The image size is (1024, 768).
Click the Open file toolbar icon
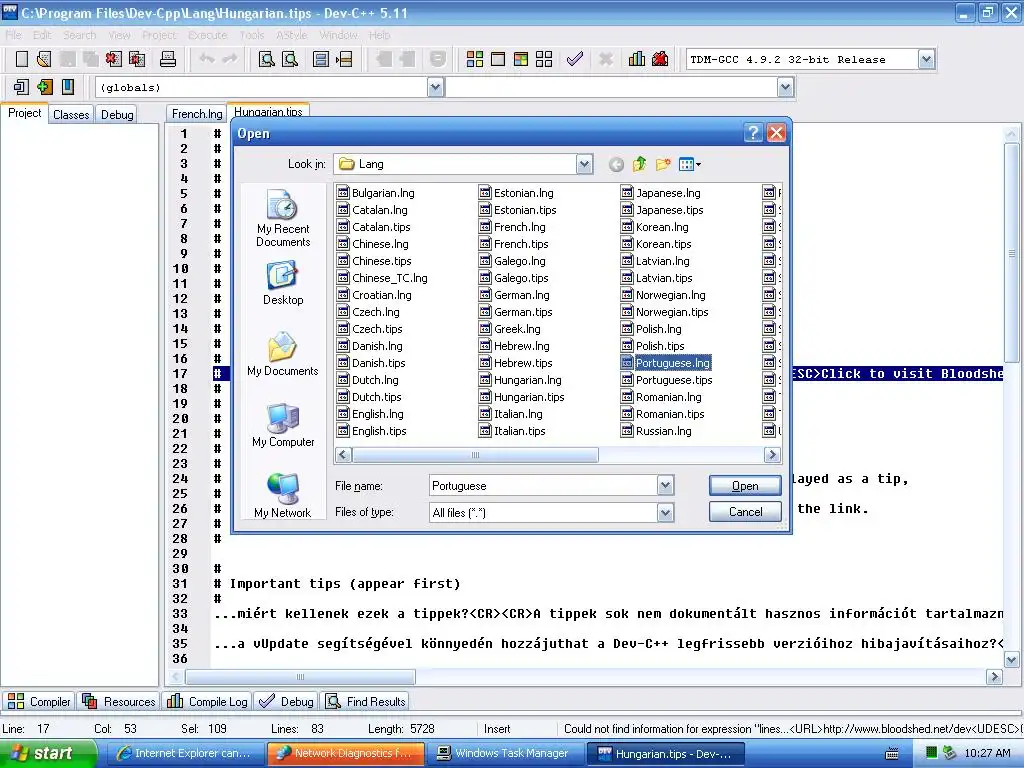point(44,59)
